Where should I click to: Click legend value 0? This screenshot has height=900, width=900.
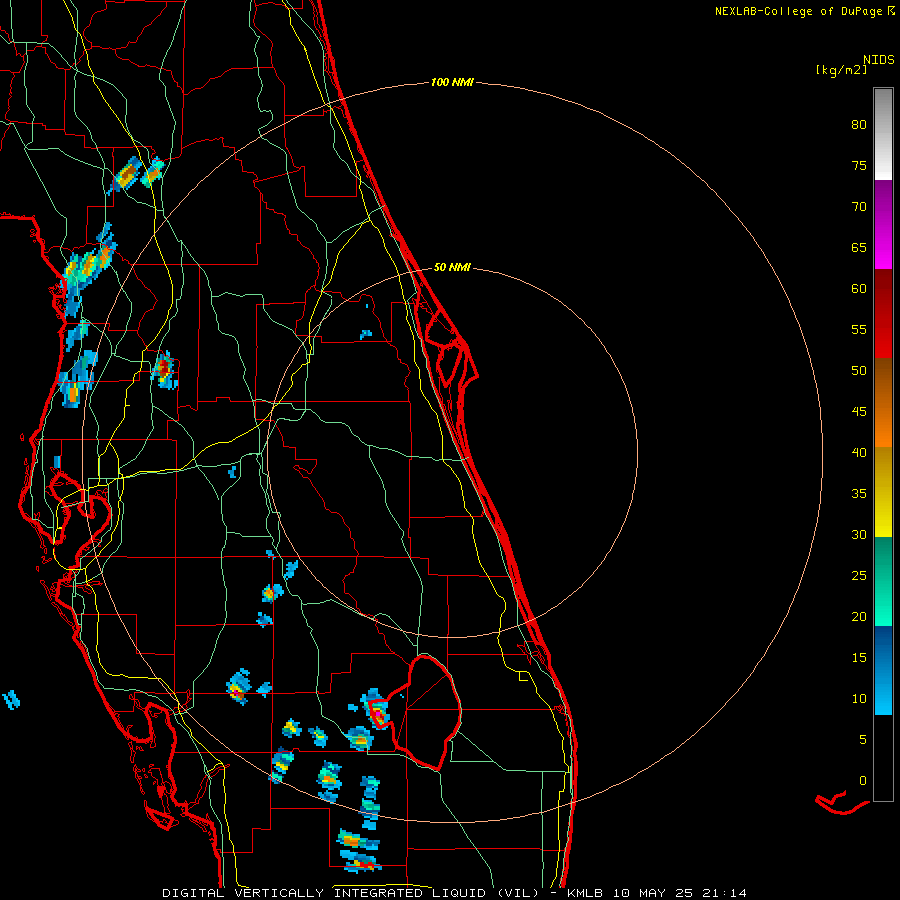click(x=863, y=781)
